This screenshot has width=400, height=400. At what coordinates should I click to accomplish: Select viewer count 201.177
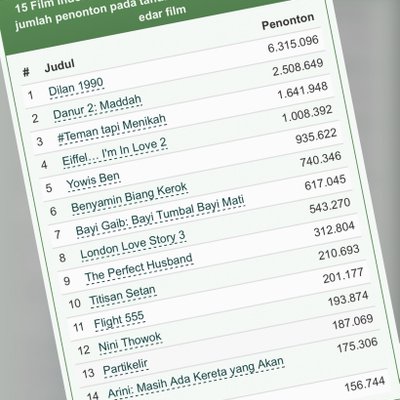[343, 276]
